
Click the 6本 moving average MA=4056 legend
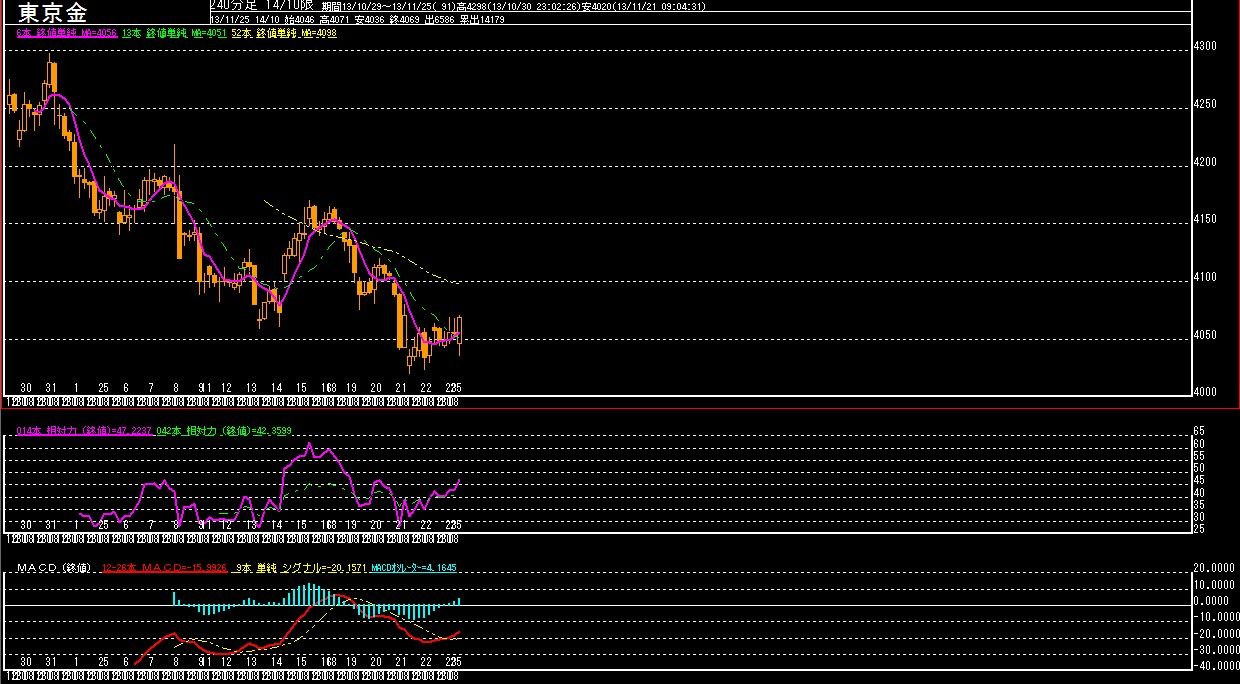click(x=67, y=33)
